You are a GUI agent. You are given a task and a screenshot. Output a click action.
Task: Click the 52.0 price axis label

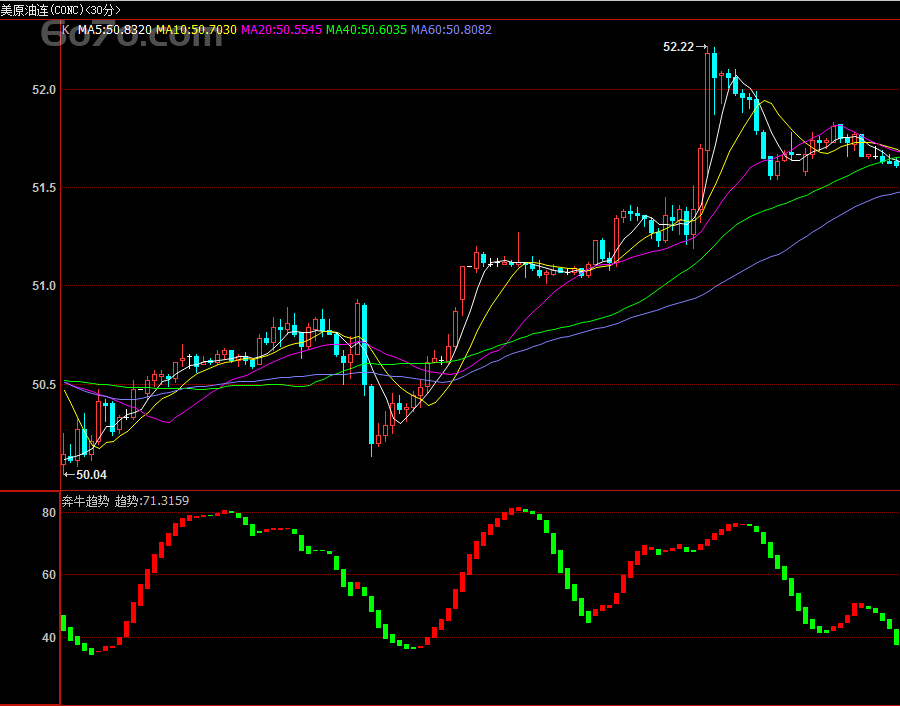pyautogui.click(x=44, y=90)
